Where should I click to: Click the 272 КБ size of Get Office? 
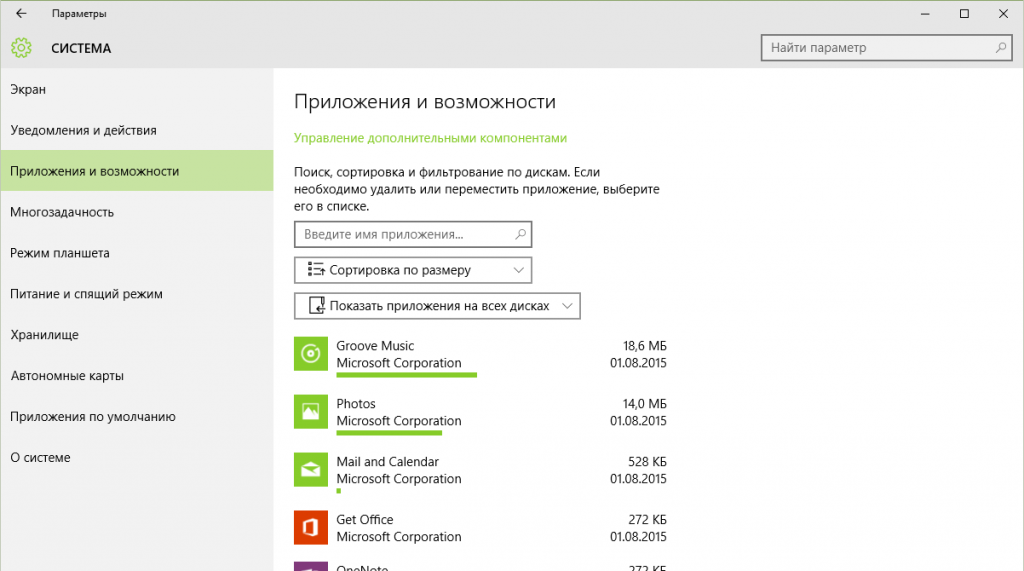pyautogui.click(x=647, y=519)
